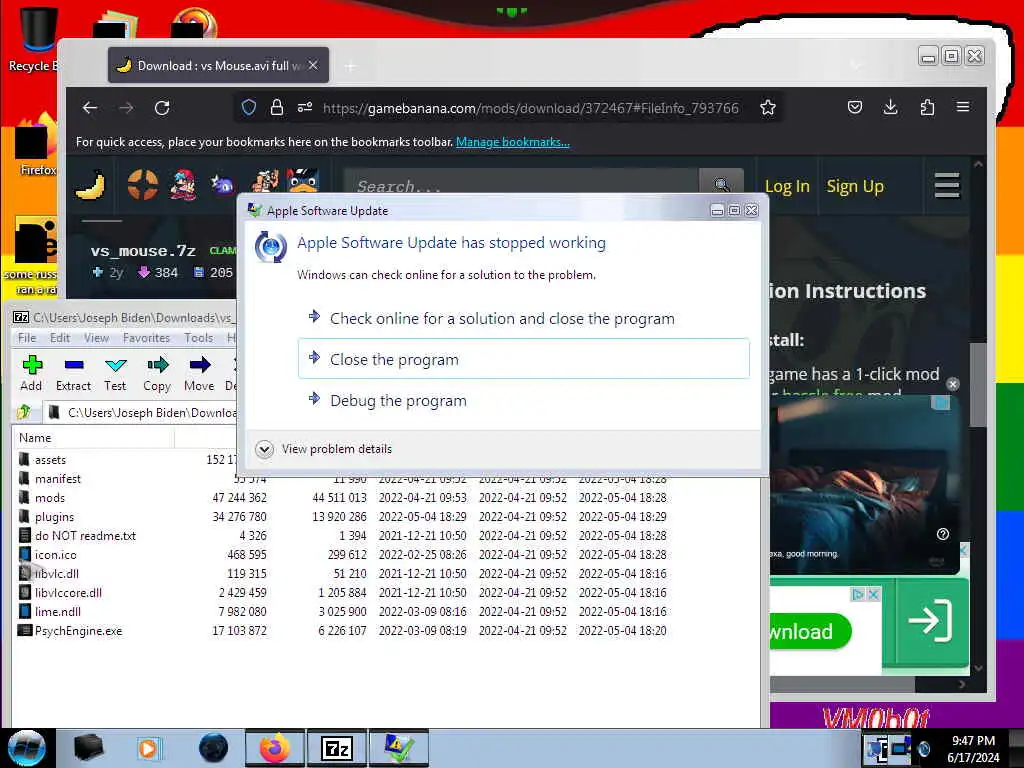Click the site padlock icon
This screenshot has width=1024, height=768.
(277, 108)
